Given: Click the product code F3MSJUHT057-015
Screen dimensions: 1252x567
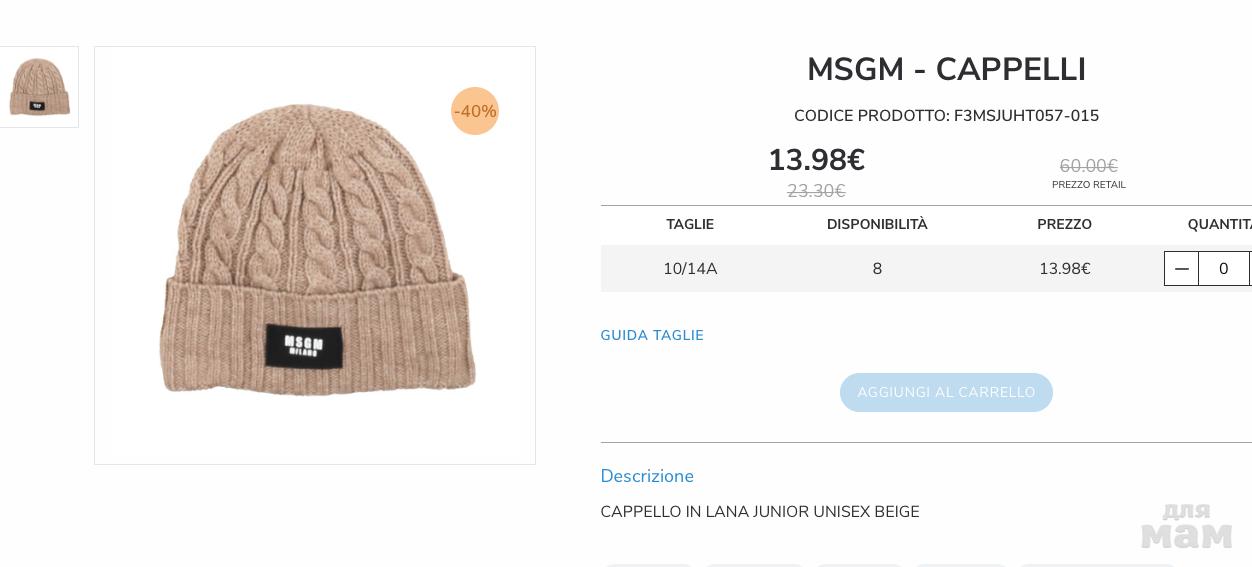Looking at the screenshot, I should (x=1026, y=116).
